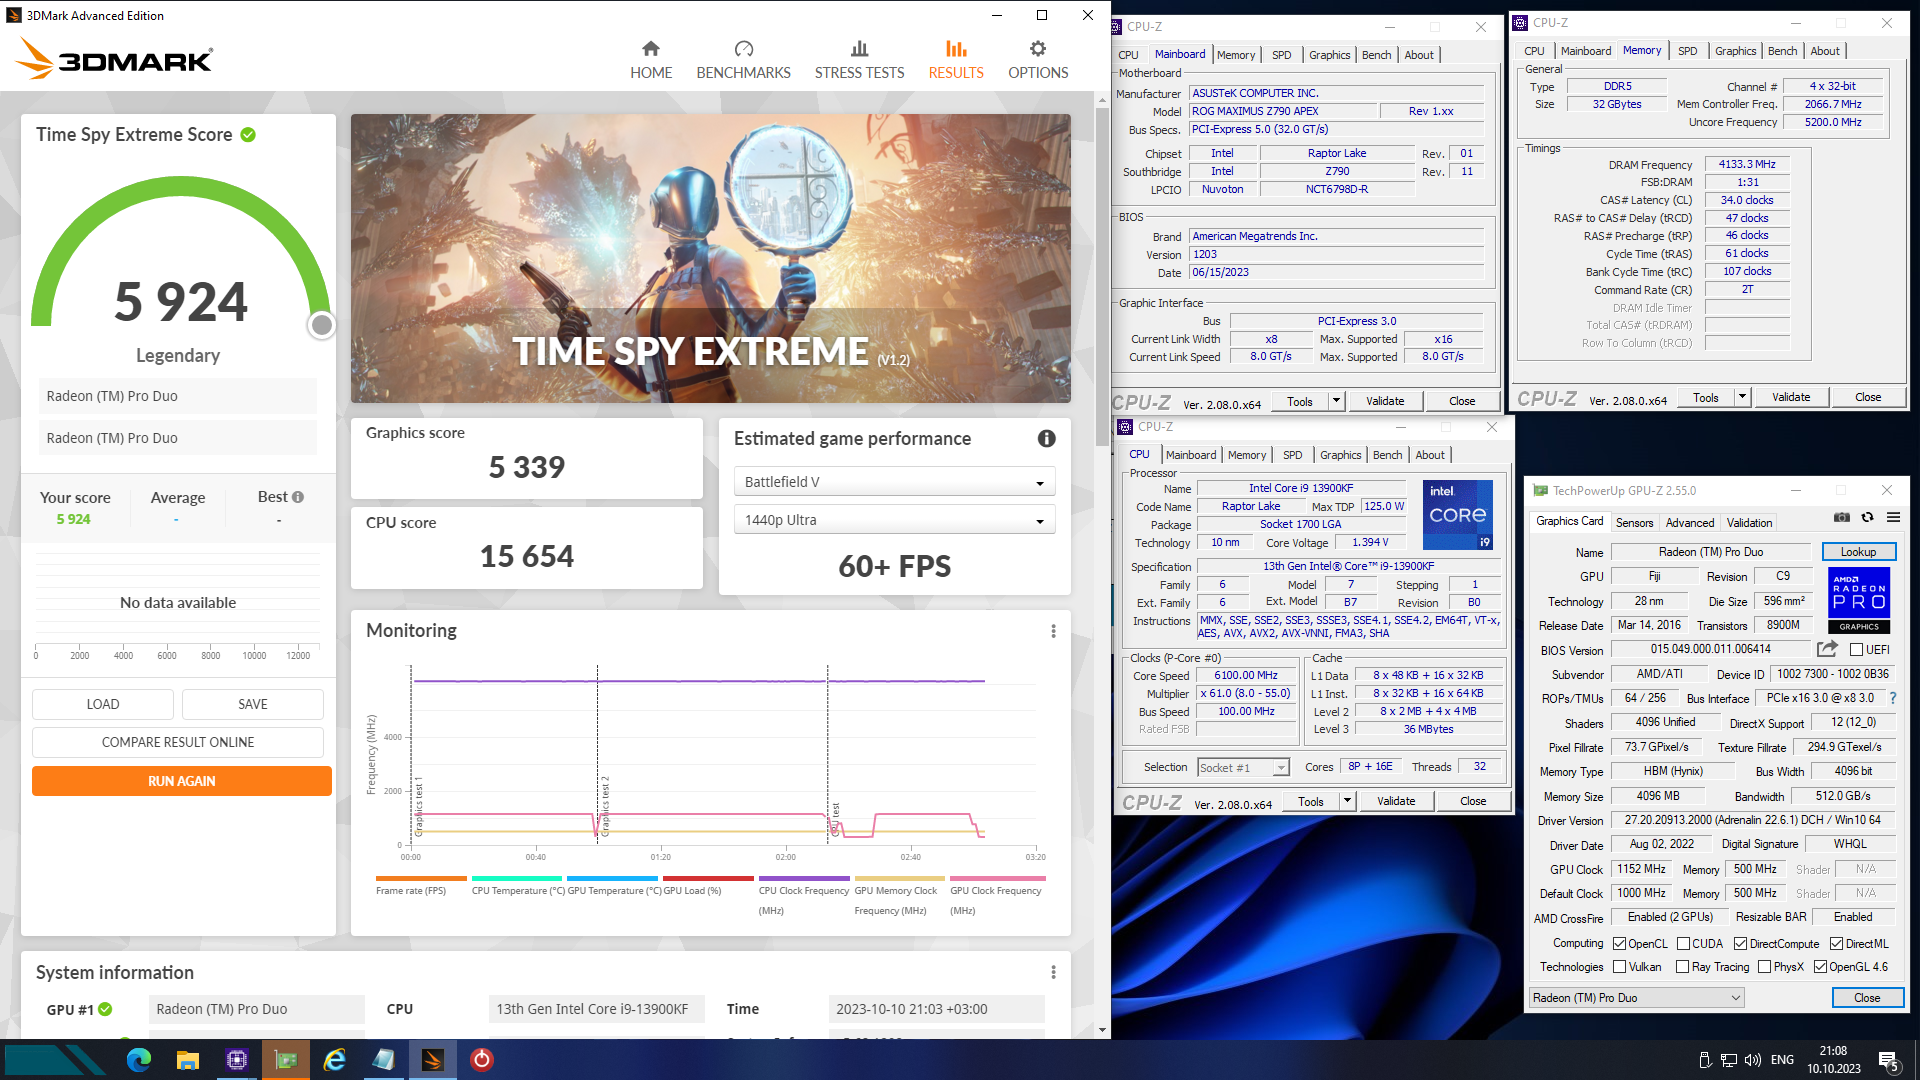Click Validate in the CPU-Z Memory window
This screenshot has width=1920, height=1080.
click(1791, 397)
